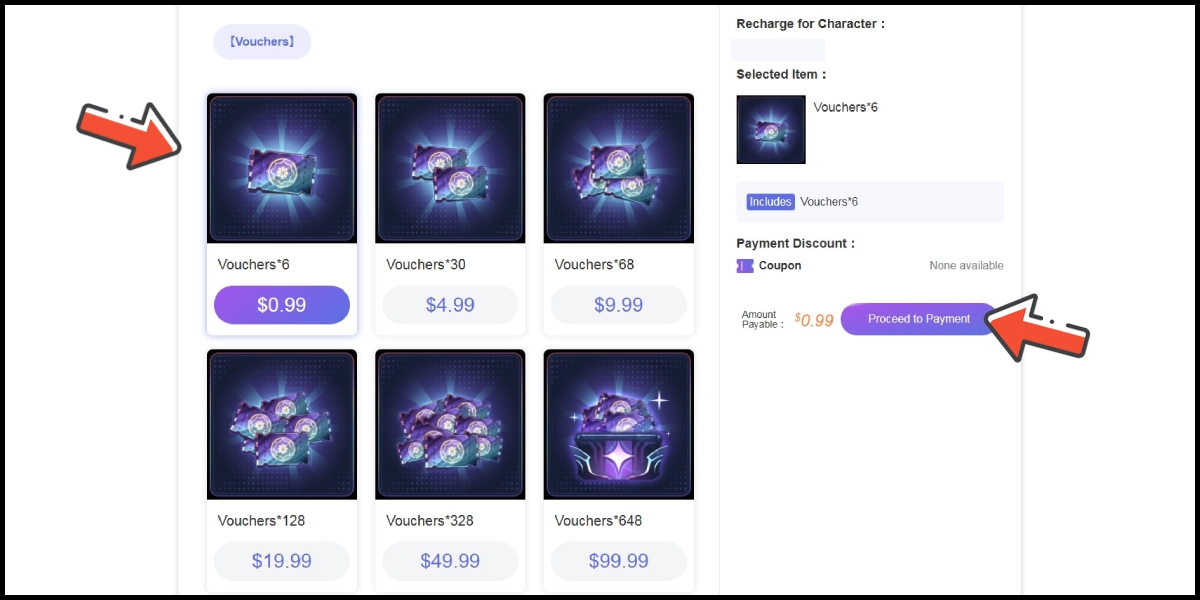Open the Vouchers category tab
This screenshot has height=600, width=1200.
point(262,42)
